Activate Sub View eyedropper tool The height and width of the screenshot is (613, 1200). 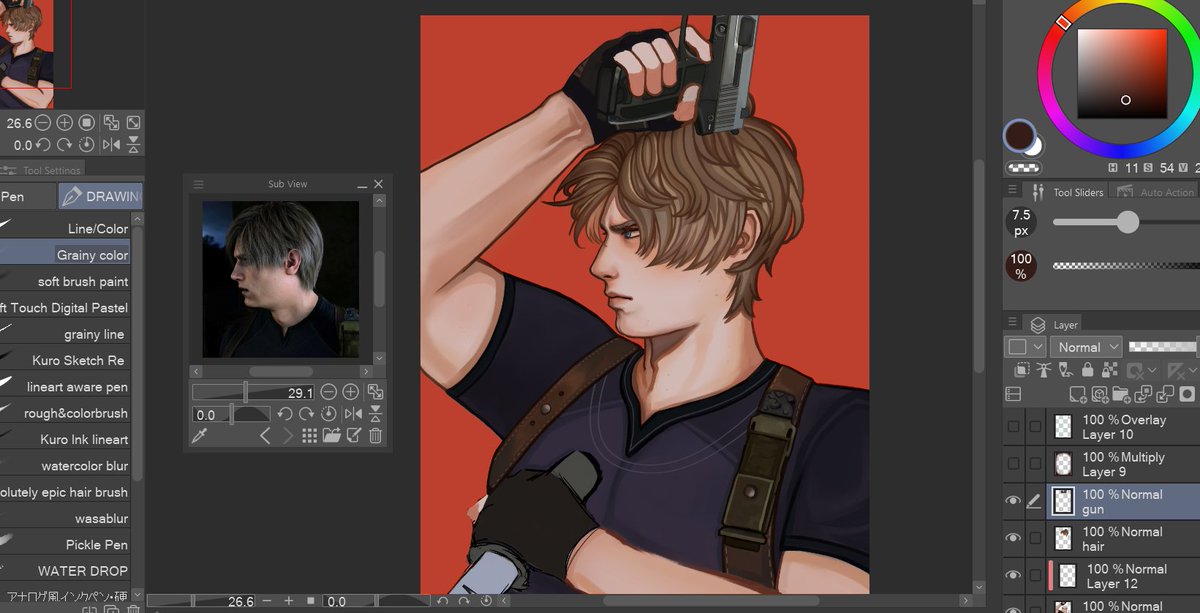point(199,436)
